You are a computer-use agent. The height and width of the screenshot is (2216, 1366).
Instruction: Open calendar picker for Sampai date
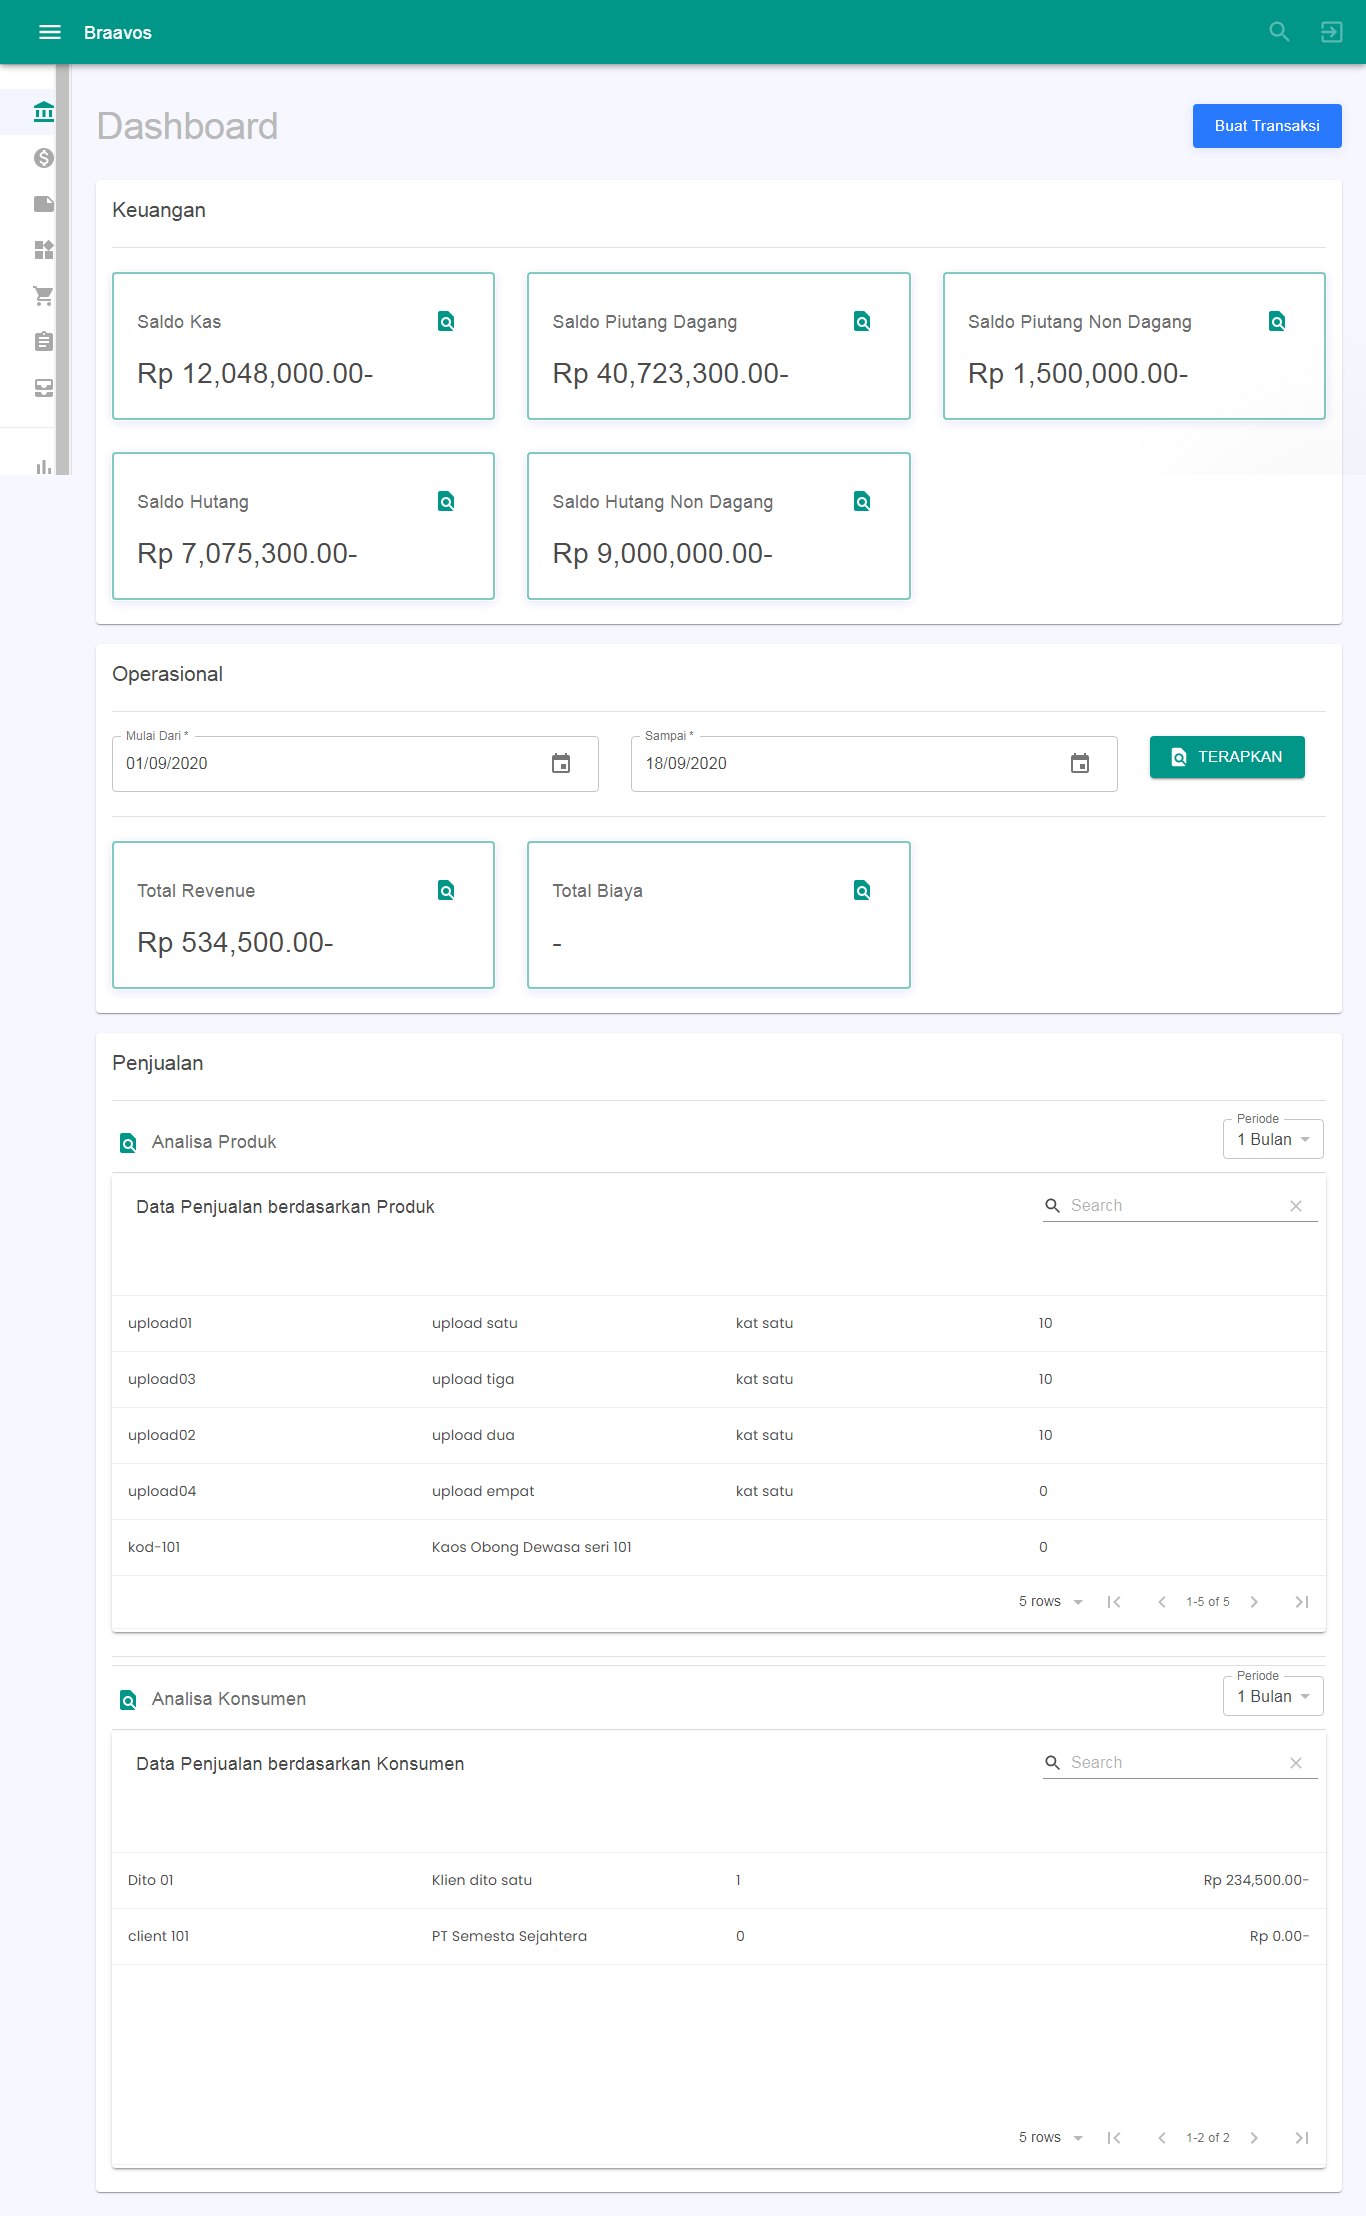(x=1080, y=764)
